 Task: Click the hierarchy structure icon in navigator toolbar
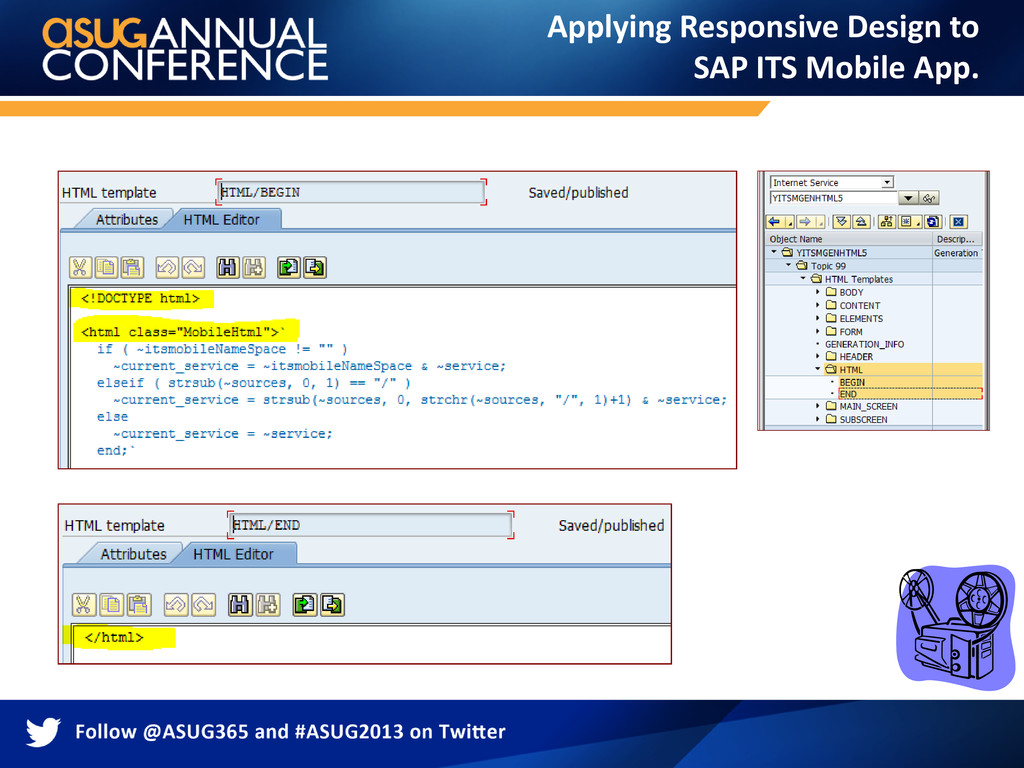click(887, 222)
